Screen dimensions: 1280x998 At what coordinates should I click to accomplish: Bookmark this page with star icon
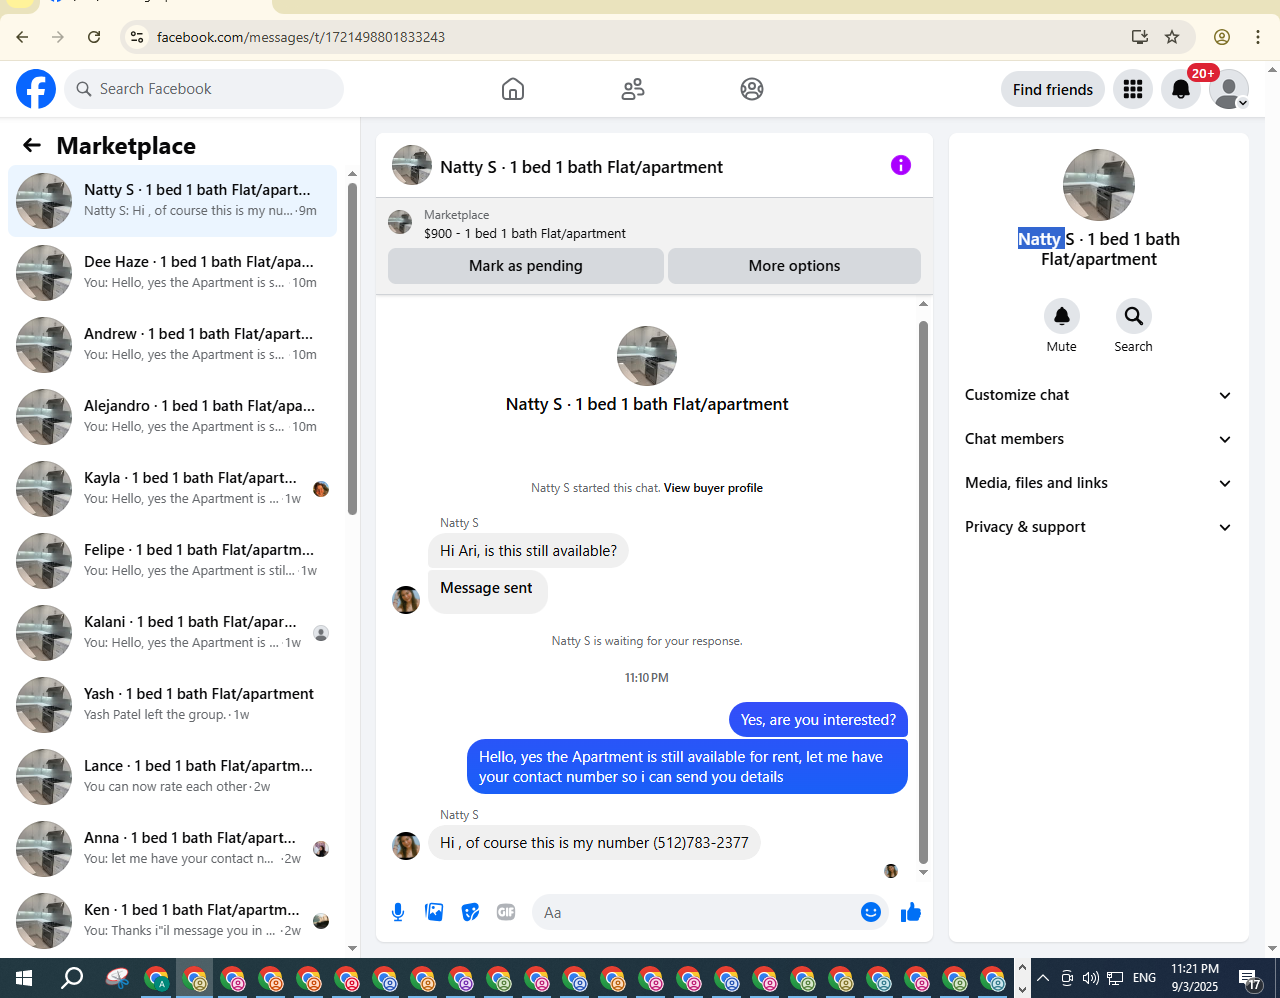[x=1172, y=37]
